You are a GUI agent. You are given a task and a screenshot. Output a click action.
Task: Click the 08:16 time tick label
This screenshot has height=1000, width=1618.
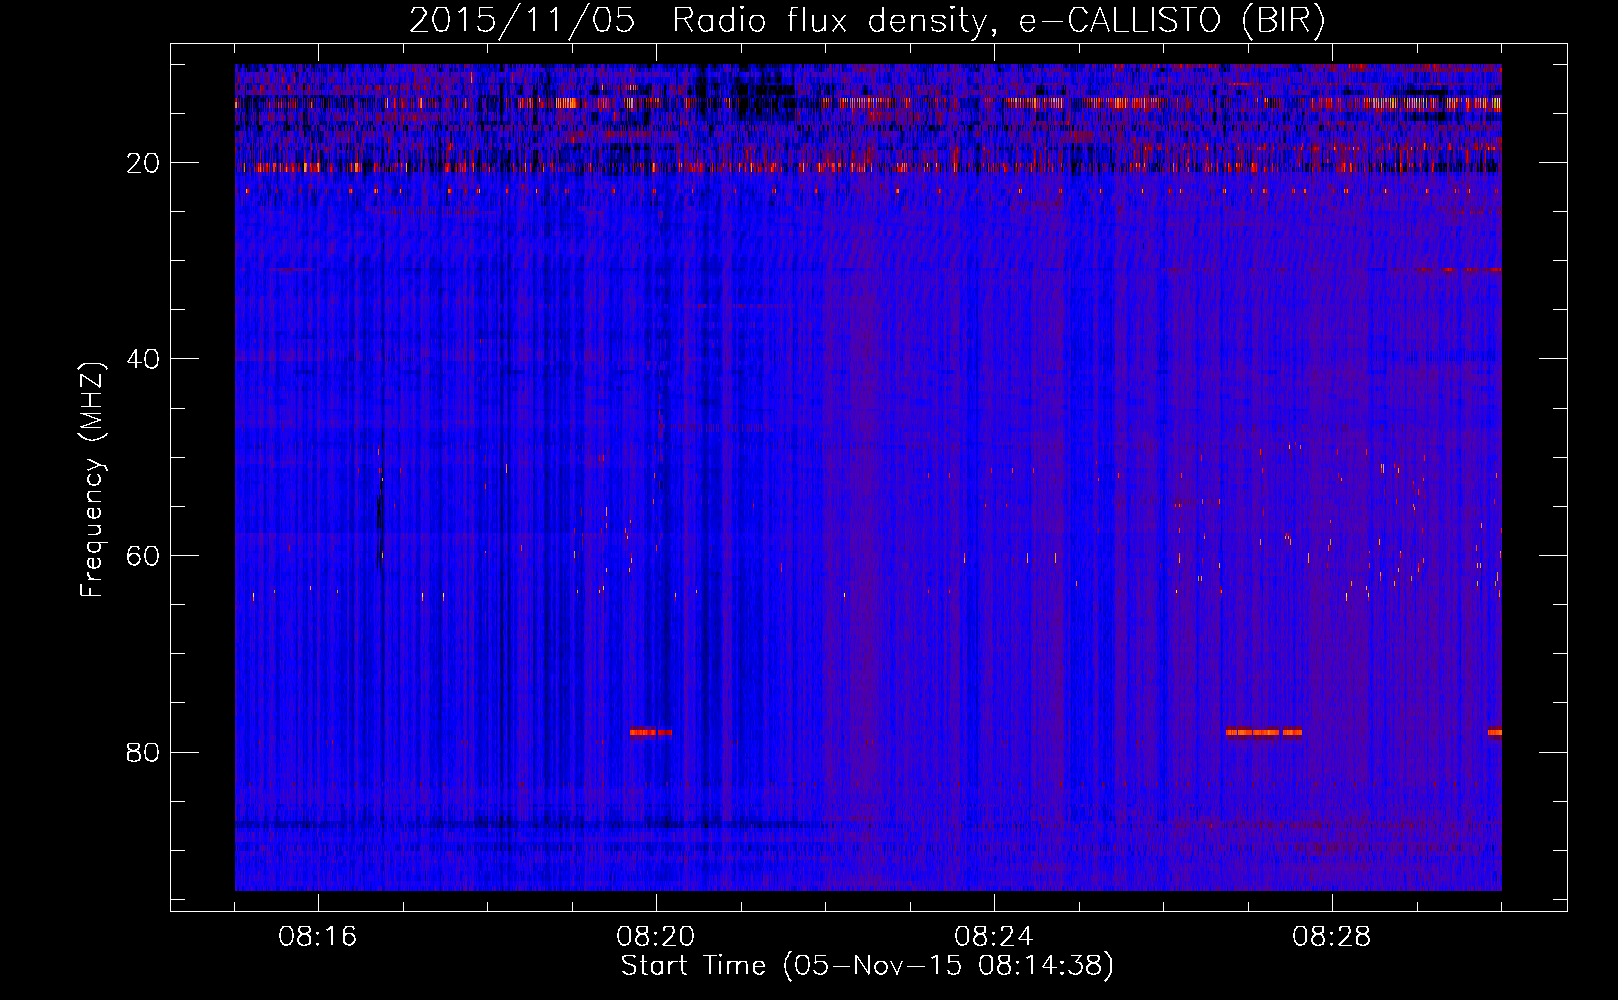(318, 937)
